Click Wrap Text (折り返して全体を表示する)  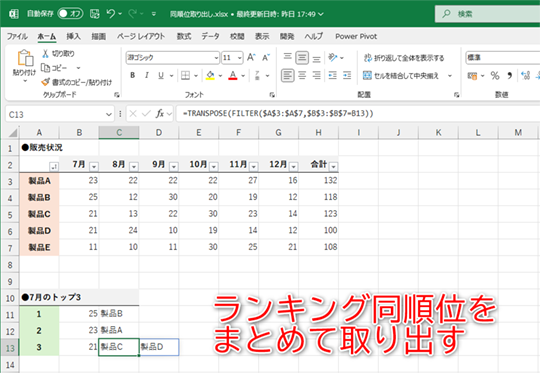pos(404,58)
